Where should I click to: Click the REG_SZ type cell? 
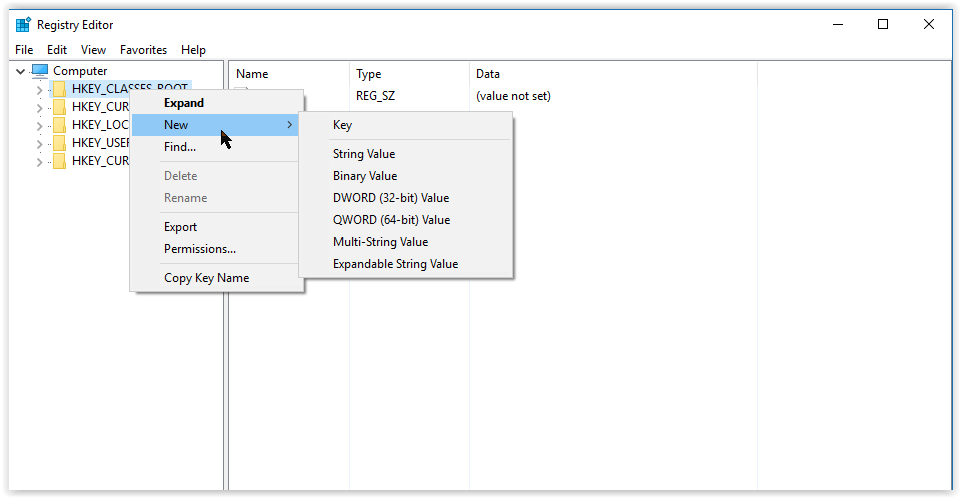(x=376, y=96)
